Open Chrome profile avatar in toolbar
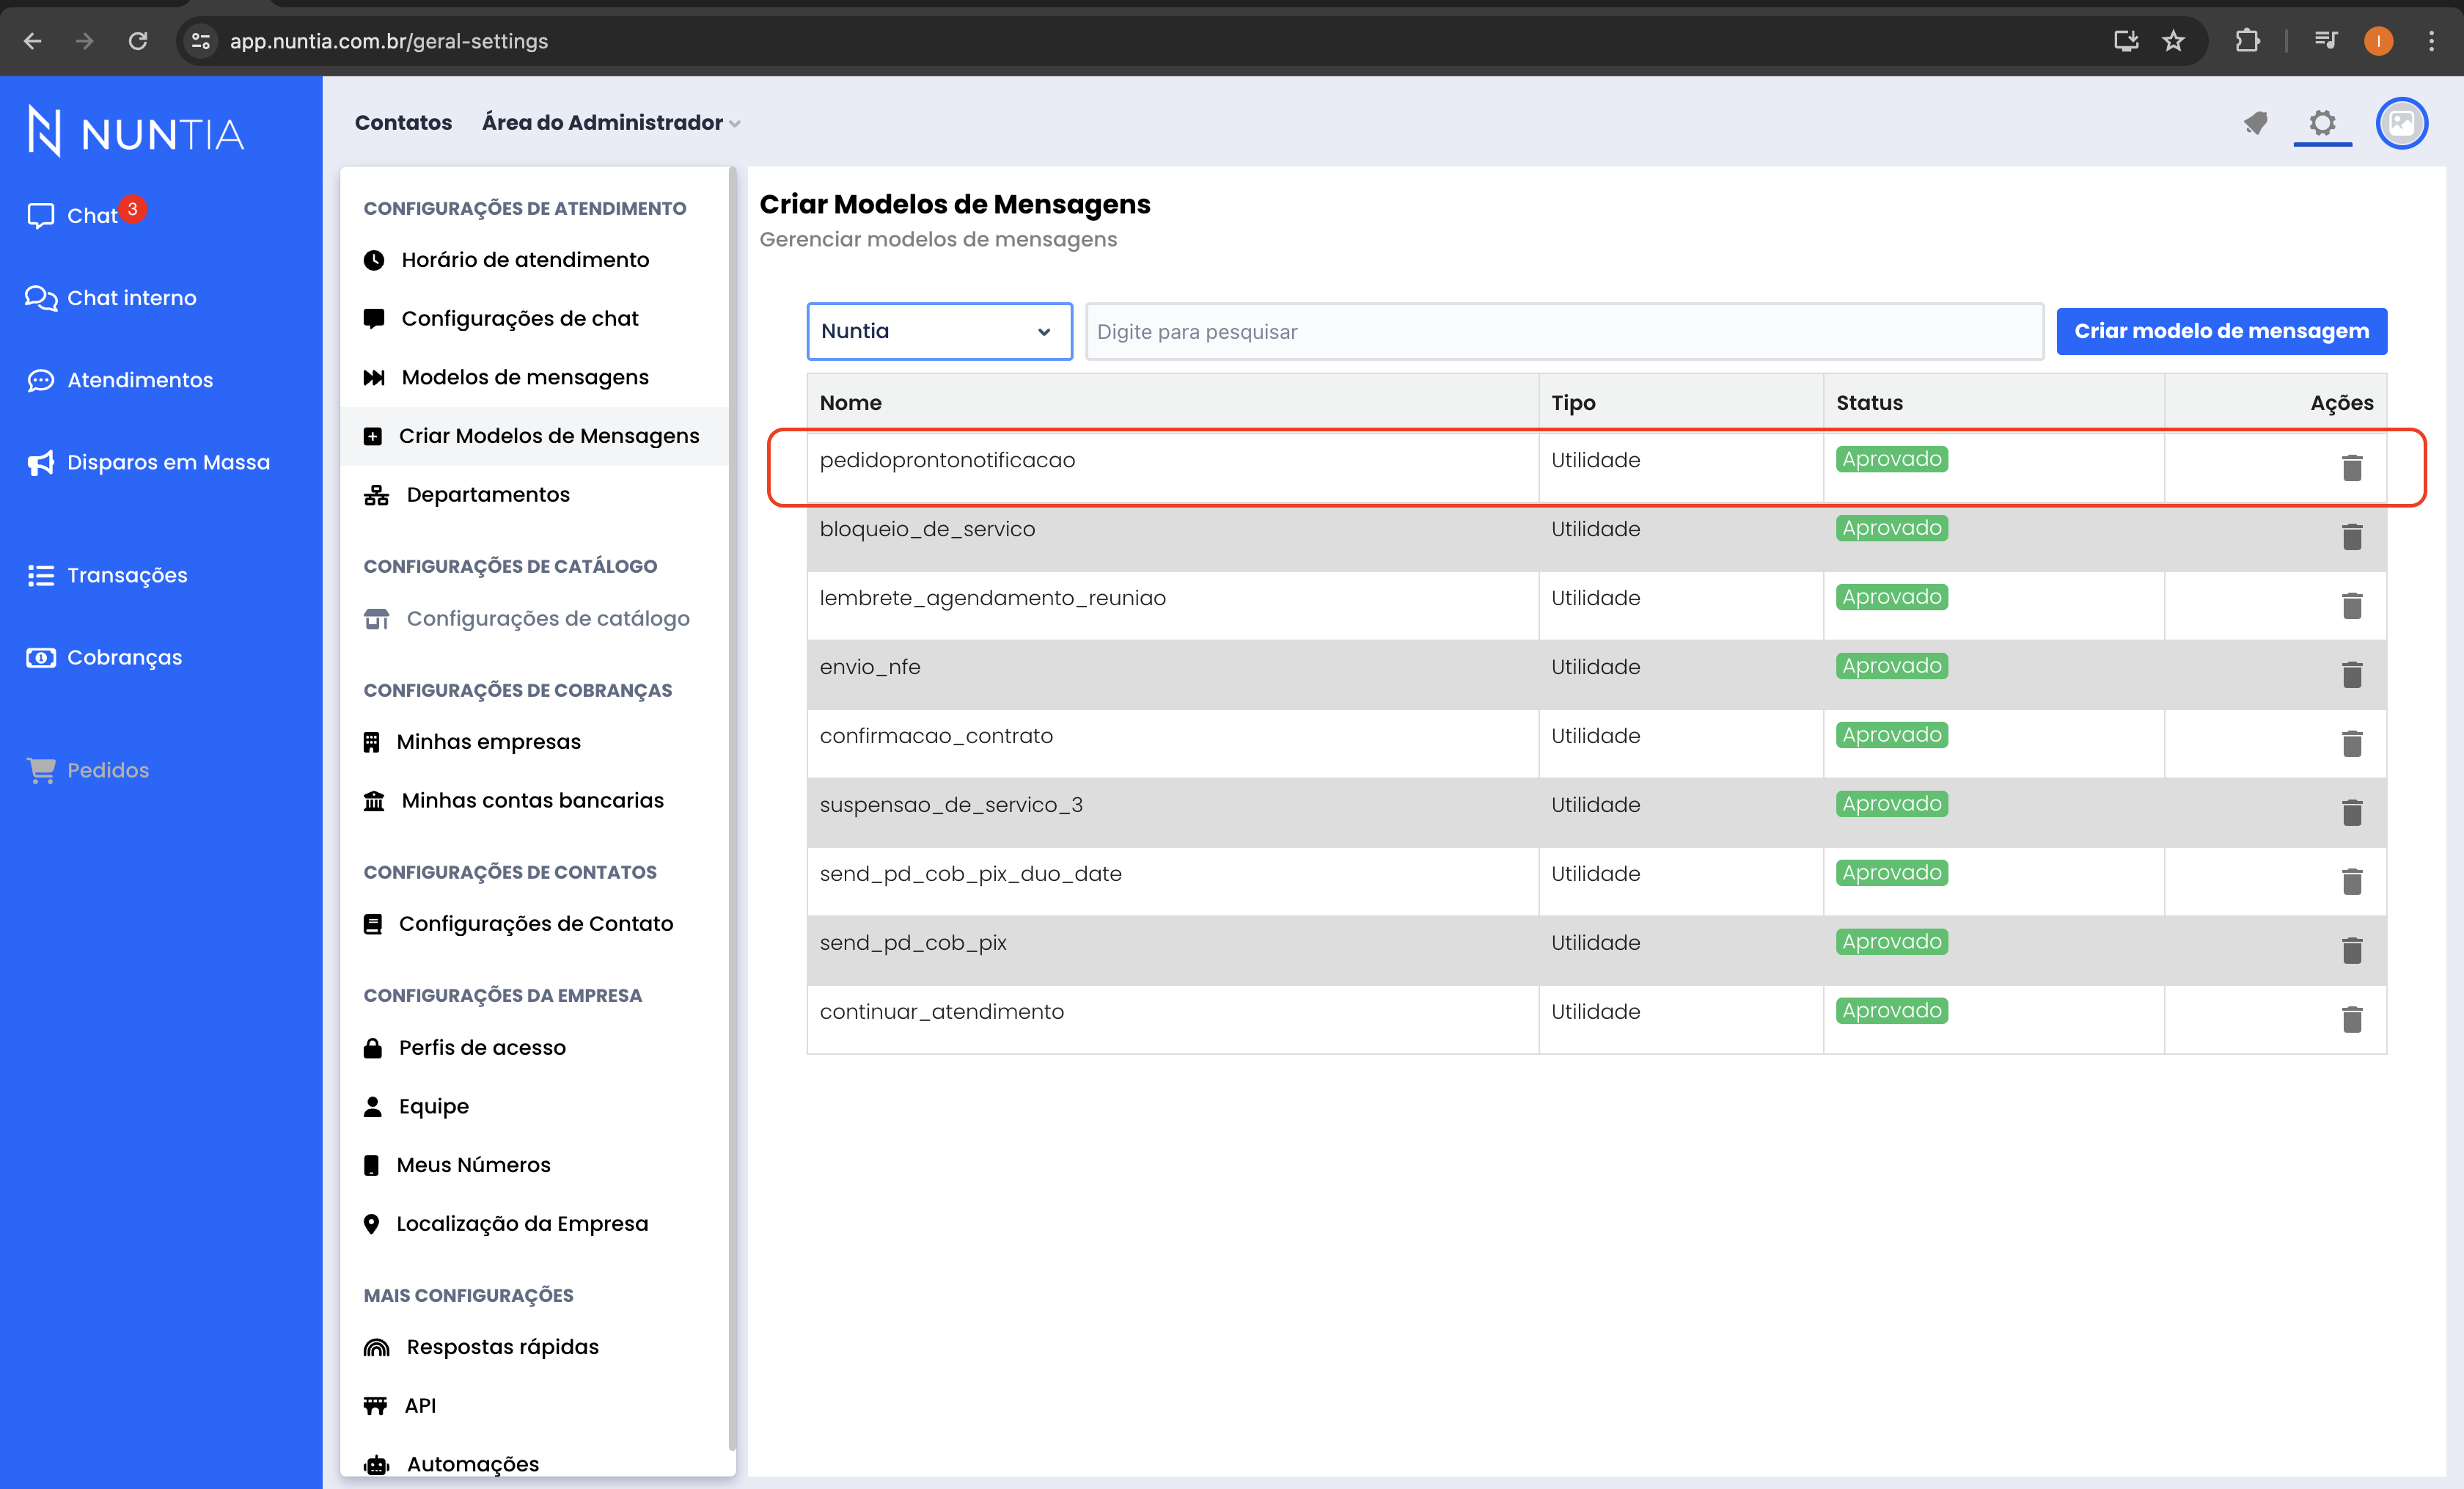Image resolution: width=2464 pixels, height=1489 pixels. [x=2378, y=41]
